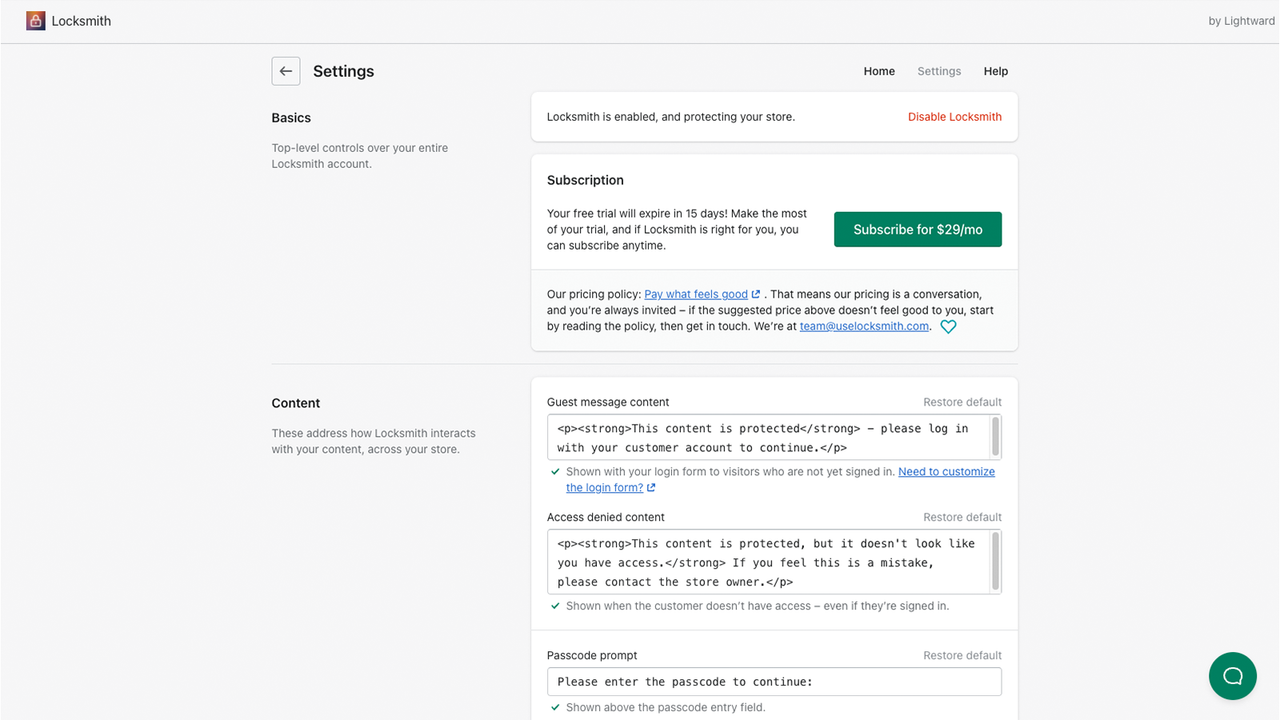Subscribe for $29/mo
Image resolution: width=1280 pixels, height=720 pixels.
point(918,229)
